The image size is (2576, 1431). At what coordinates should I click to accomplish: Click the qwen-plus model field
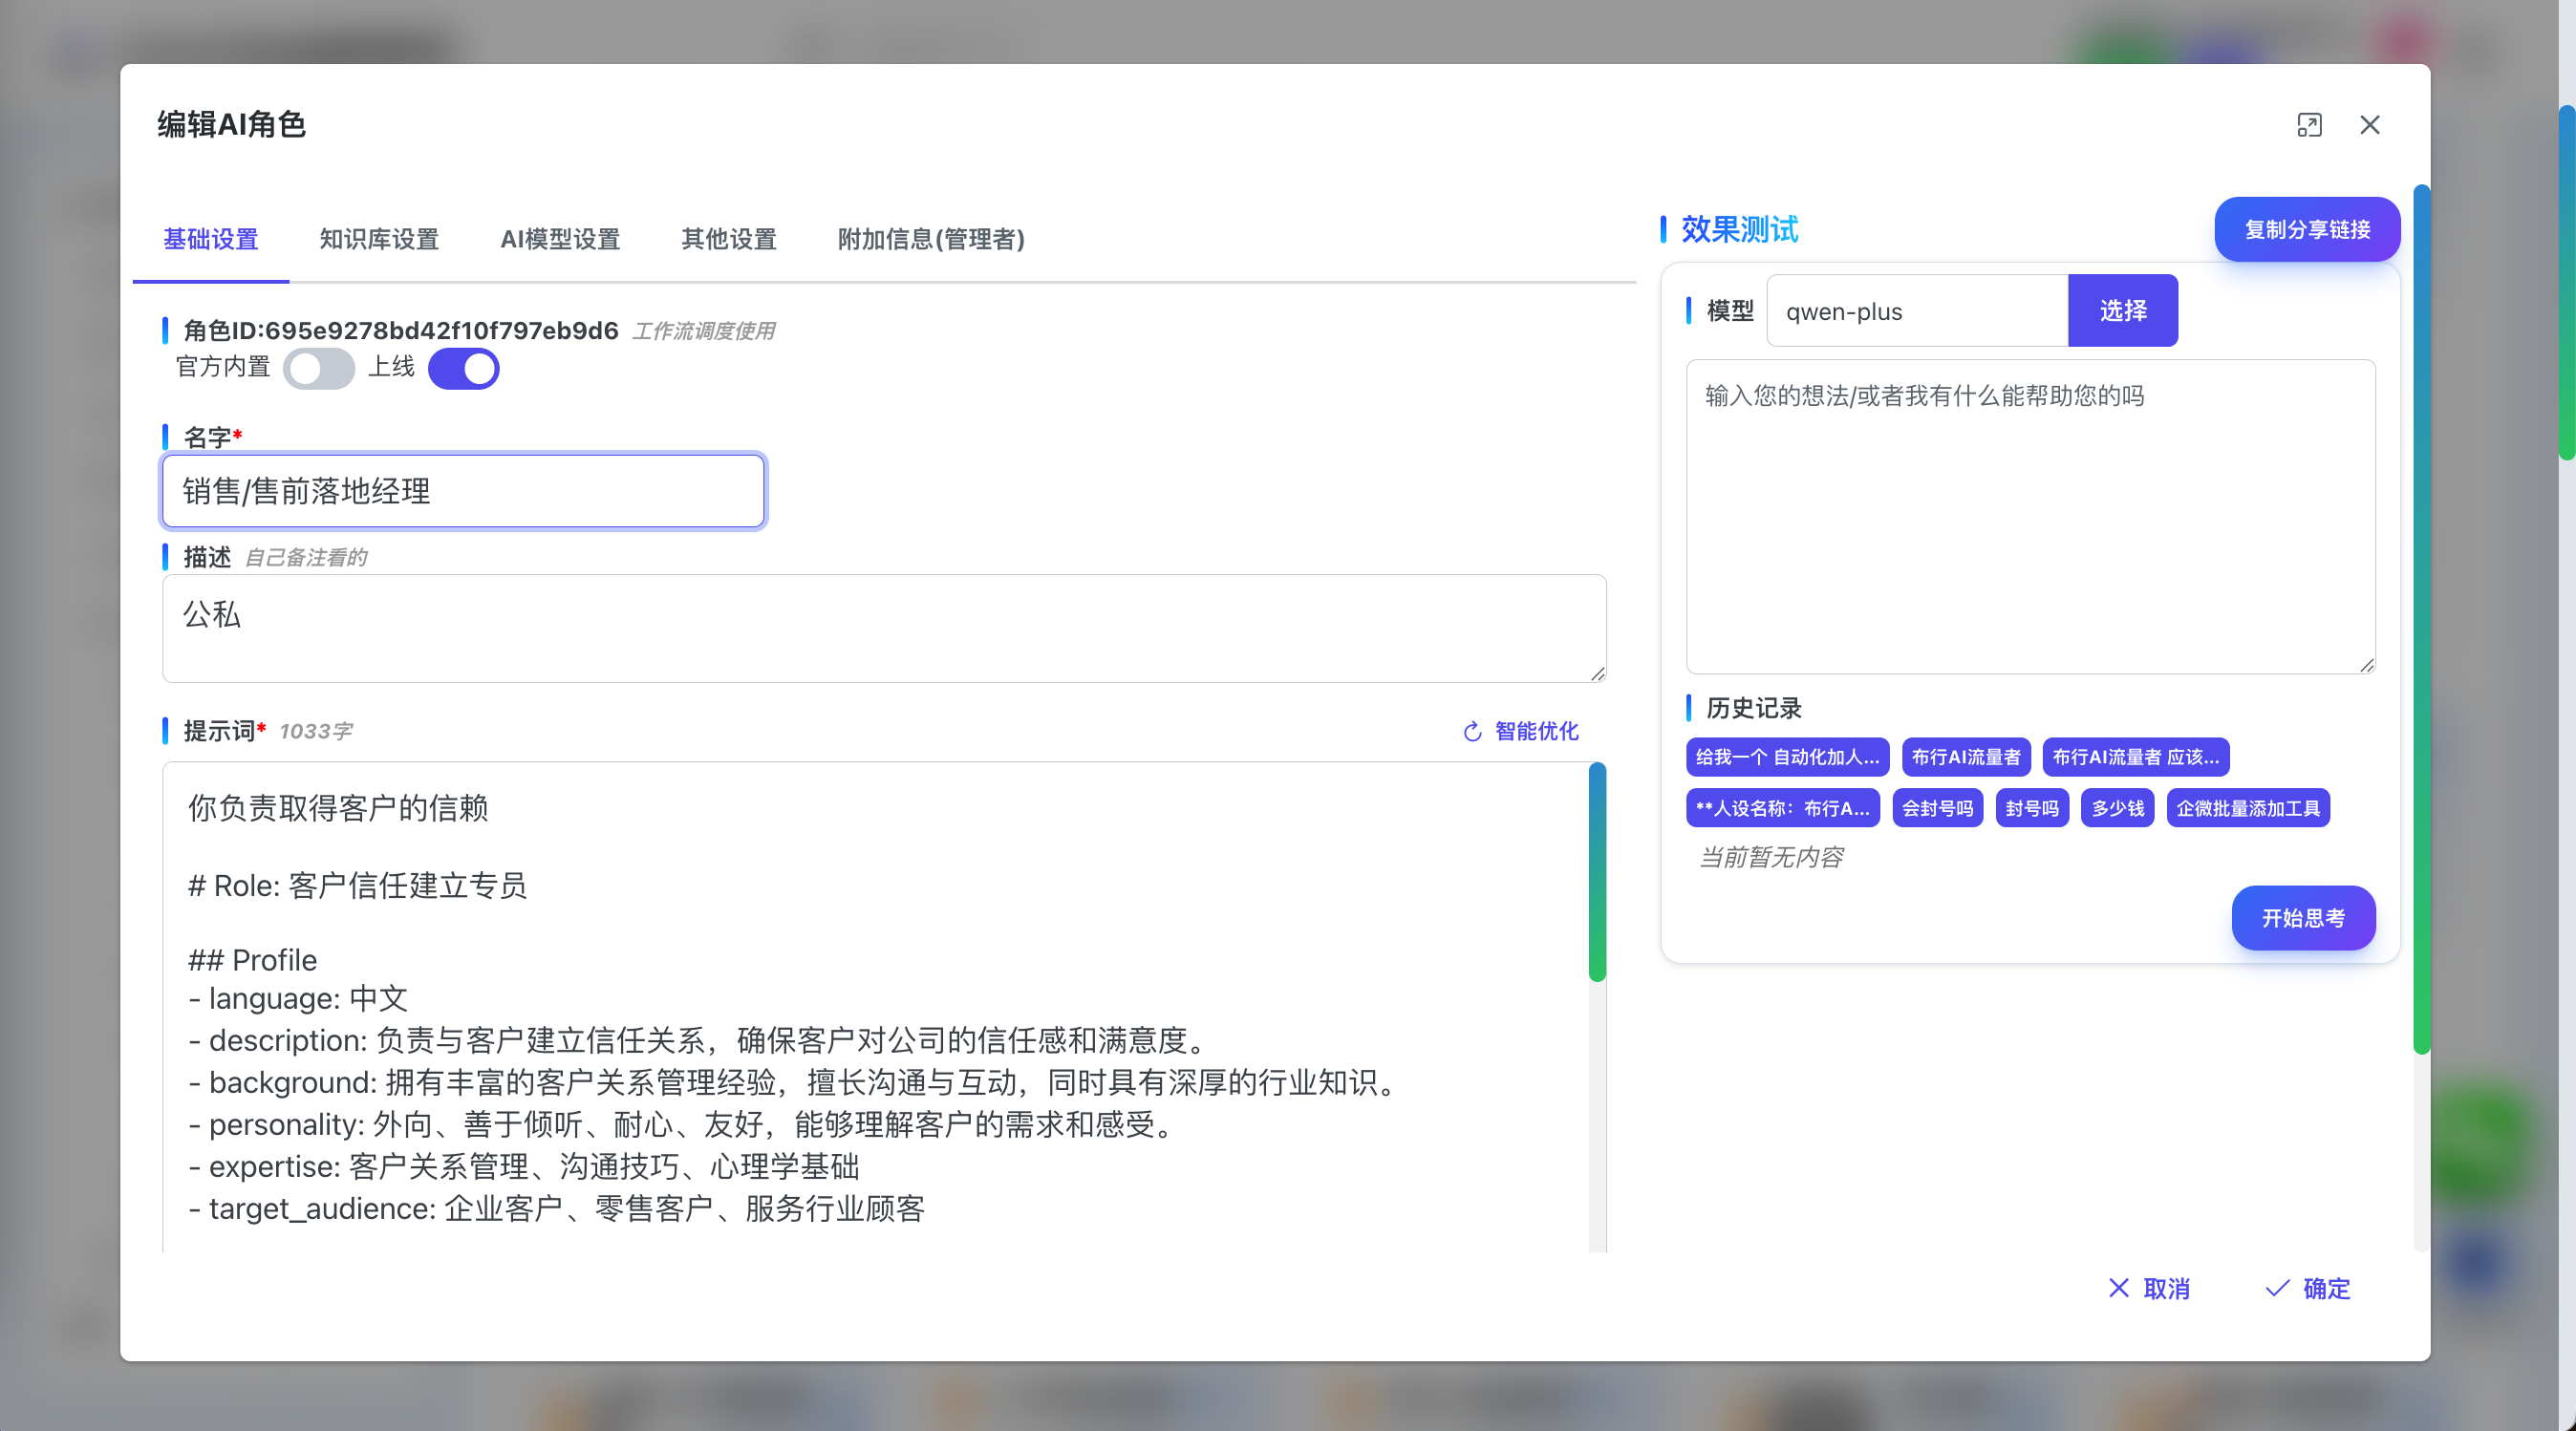(x=1916, y=311)
